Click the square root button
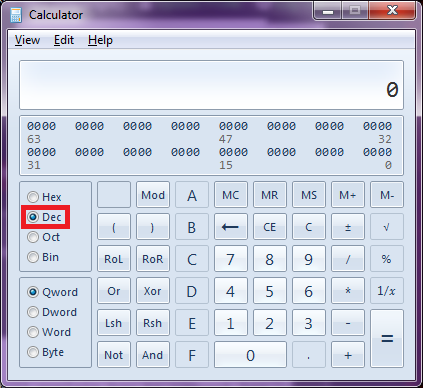Viewport: 423px width, 388px height. tap(387, 227)
